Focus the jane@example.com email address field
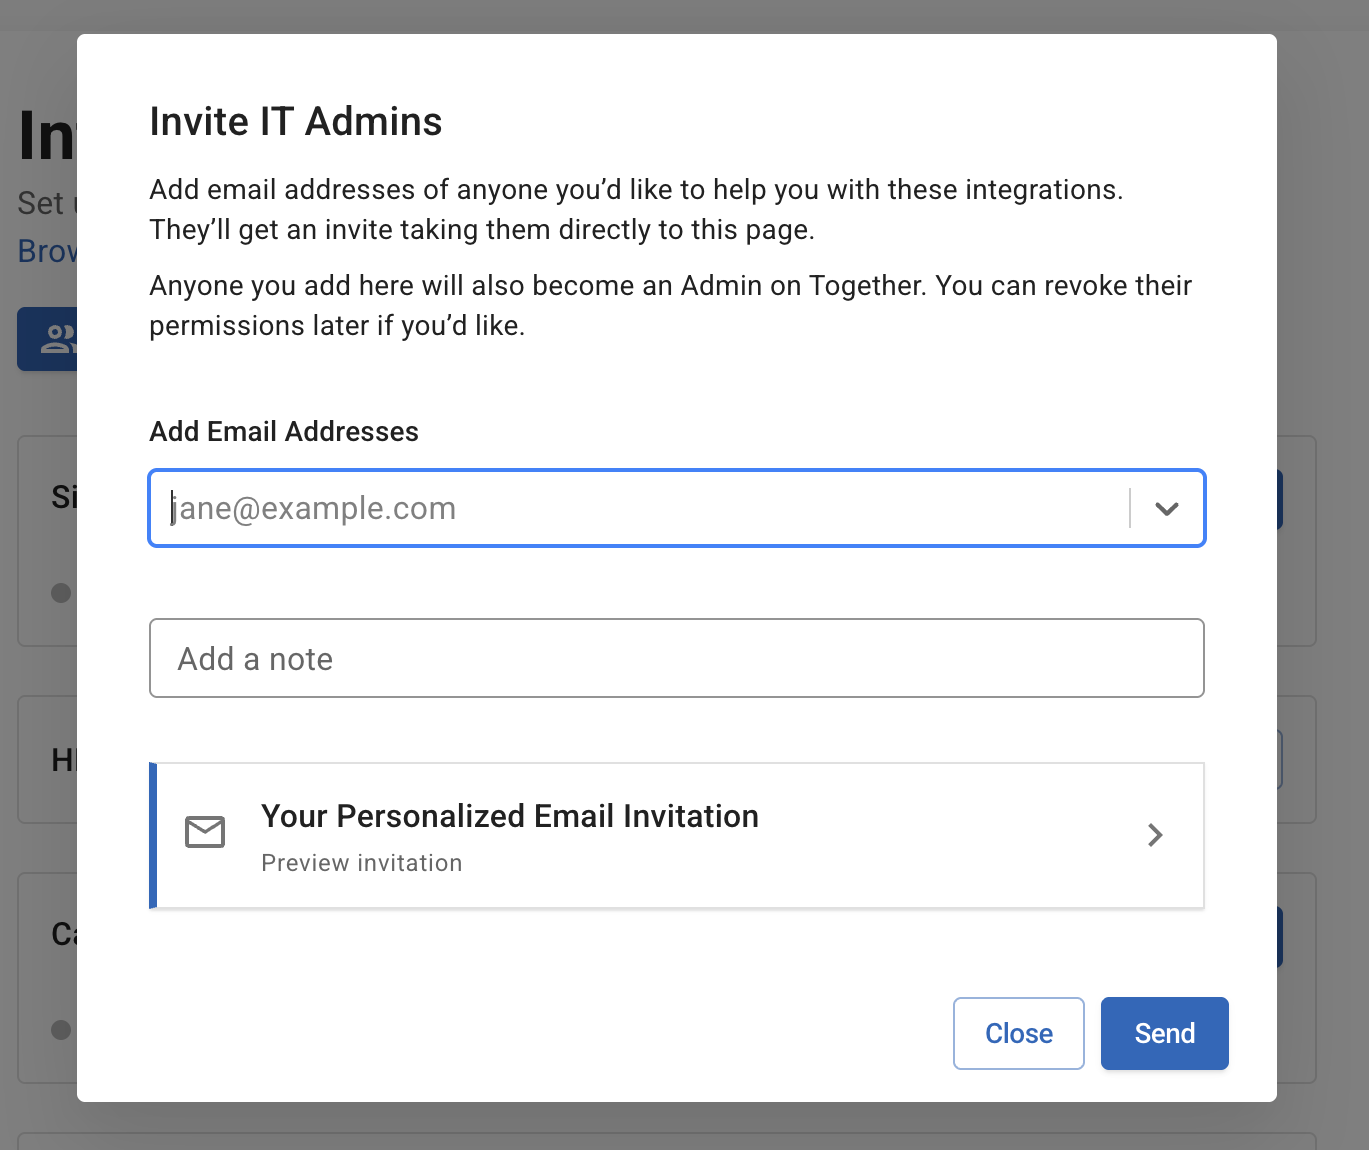The image size is (1369, 1150). (640, 509)
